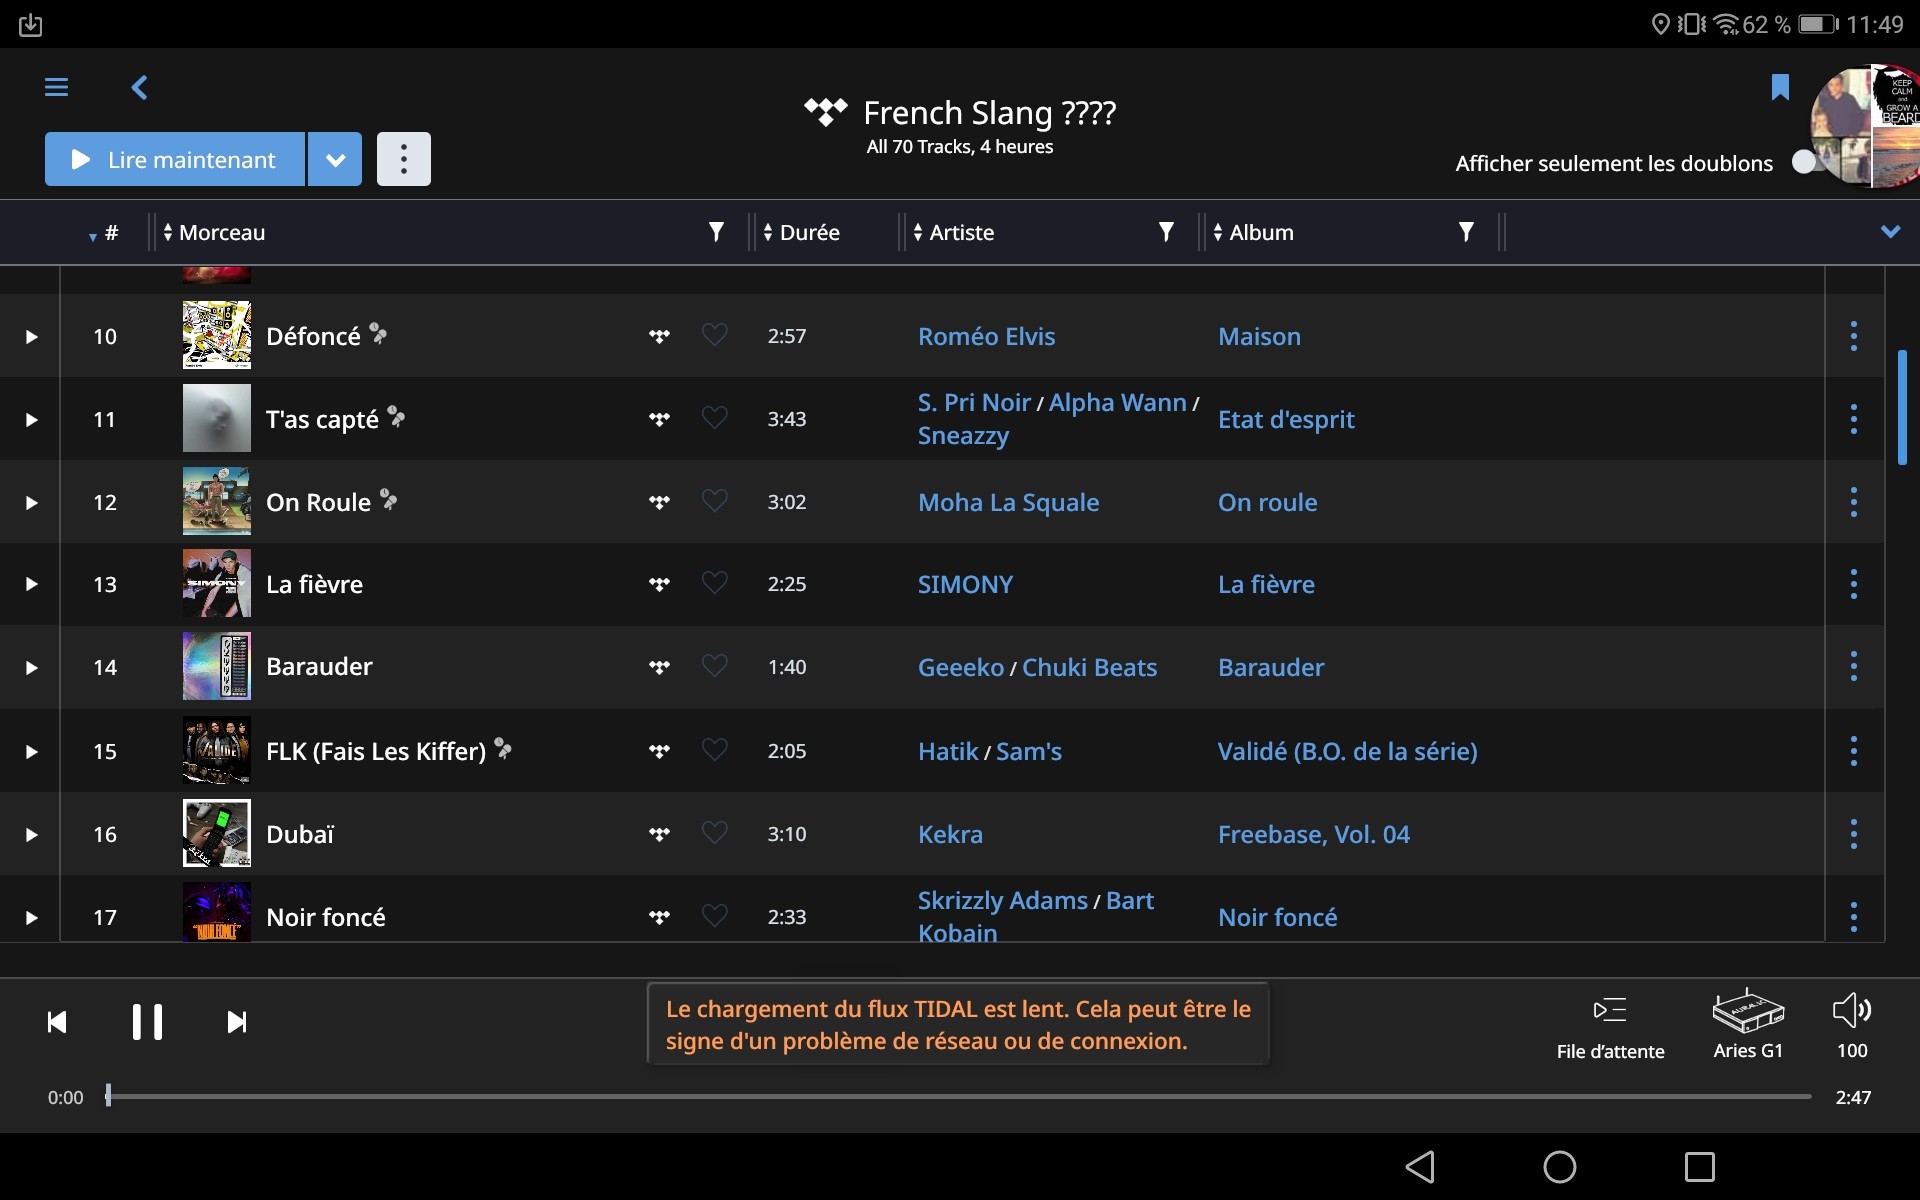The width and height of the screenshot is (1920, 1200).
Task: Open artist Alpha Wann
Action: point(1117,403)
